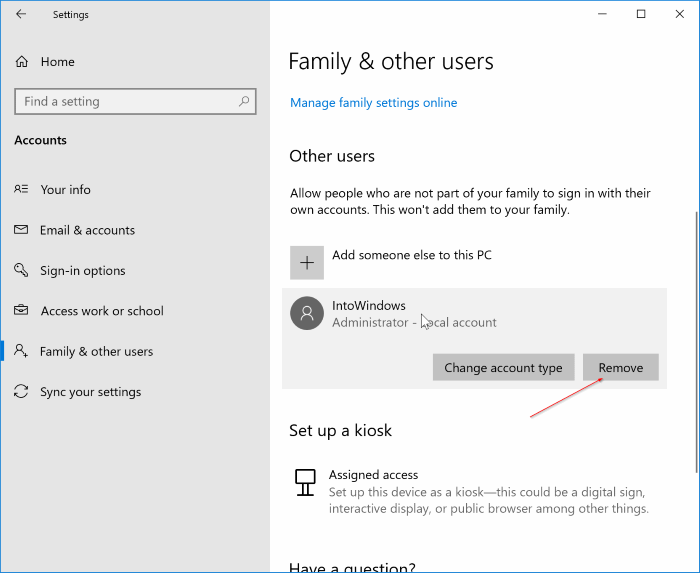The height and width of the screenshot is (573, 700).
Task: Open Sync your settings page
Action: (91, 392)
